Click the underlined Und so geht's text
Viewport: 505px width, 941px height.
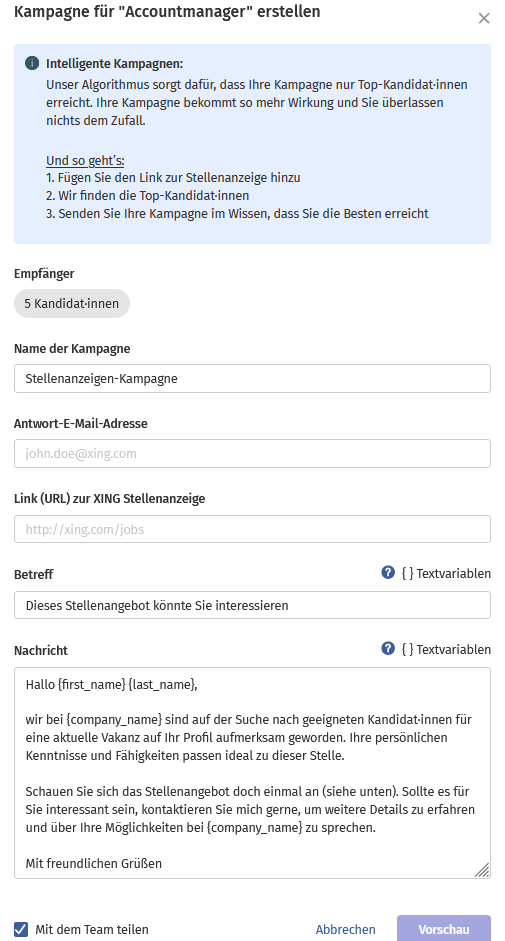[85, 161]
